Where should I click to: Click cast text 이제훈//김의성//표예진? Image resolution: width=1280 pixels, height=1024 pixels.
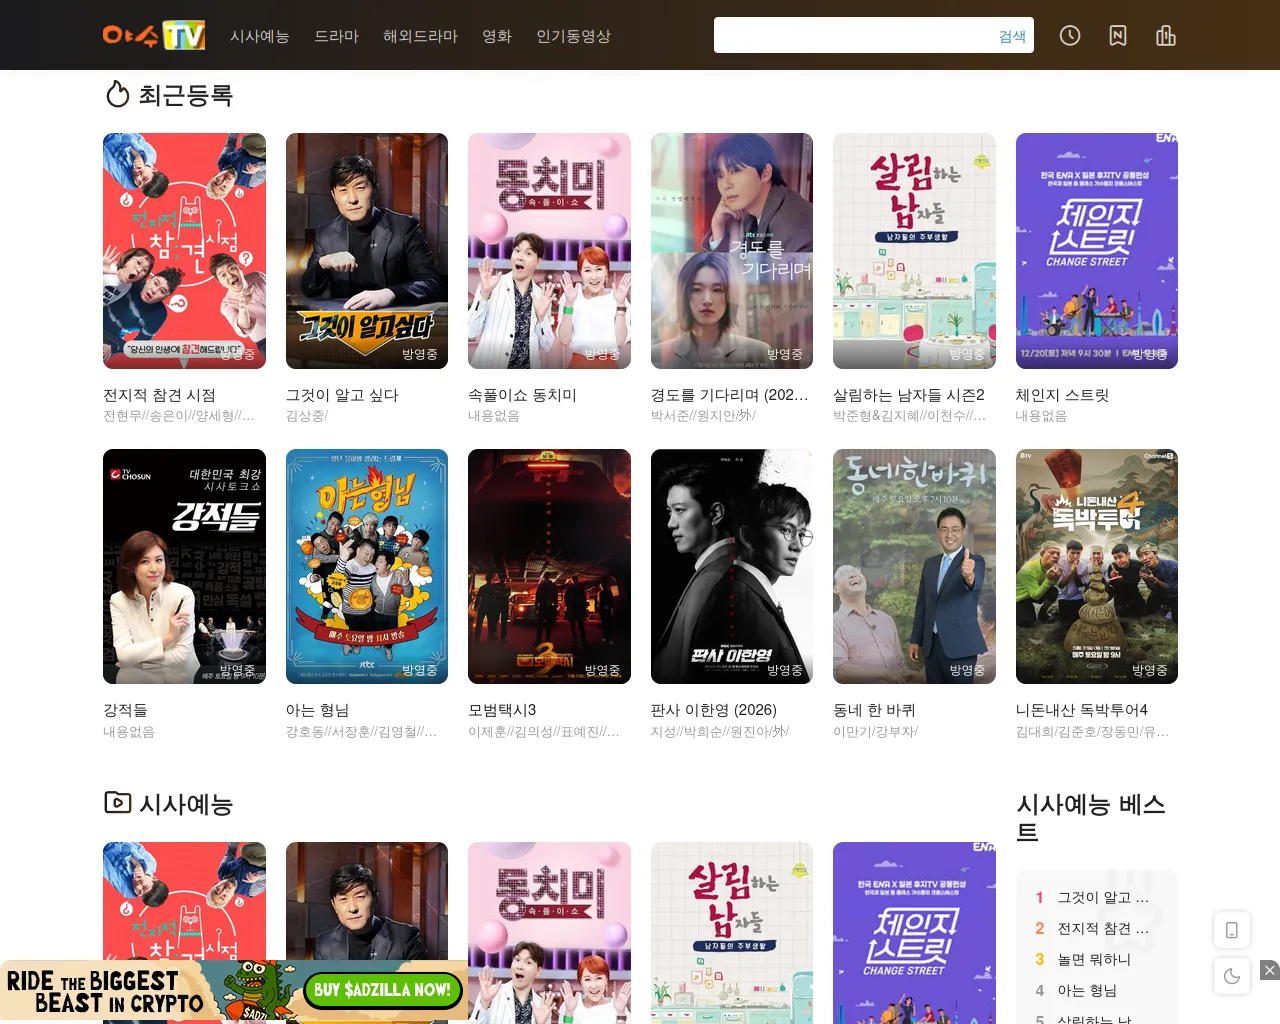(544, 732)
